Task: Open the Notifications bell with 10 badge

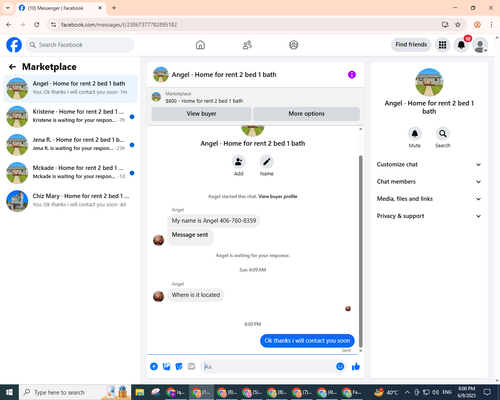Action: click(461, 45)
